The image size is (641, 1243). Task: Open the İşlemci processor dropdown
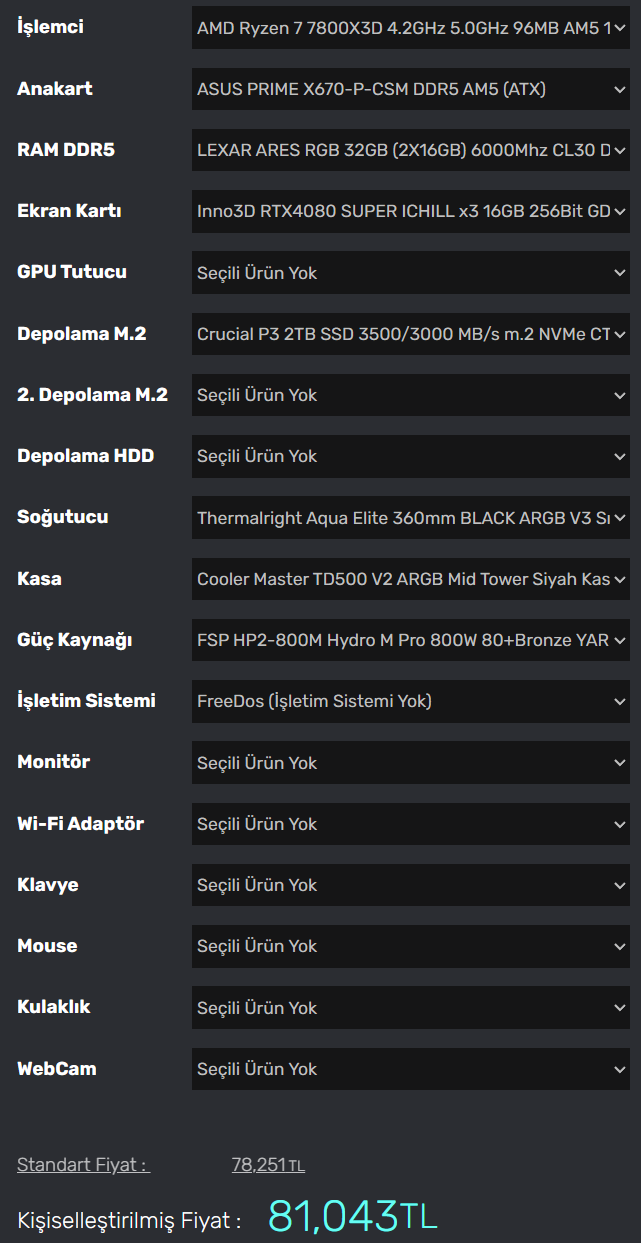tap(410, 28)
